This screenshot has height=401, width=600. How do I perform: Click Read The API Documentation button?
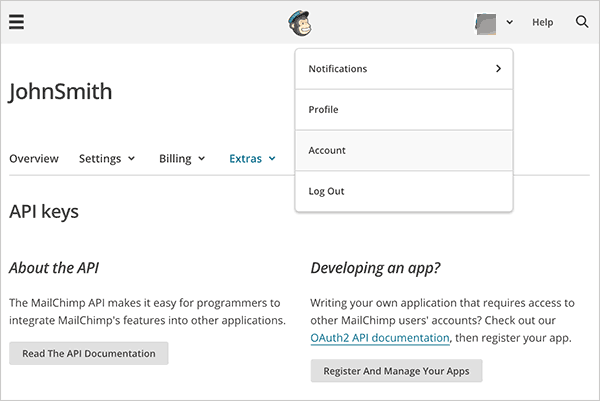89,354
